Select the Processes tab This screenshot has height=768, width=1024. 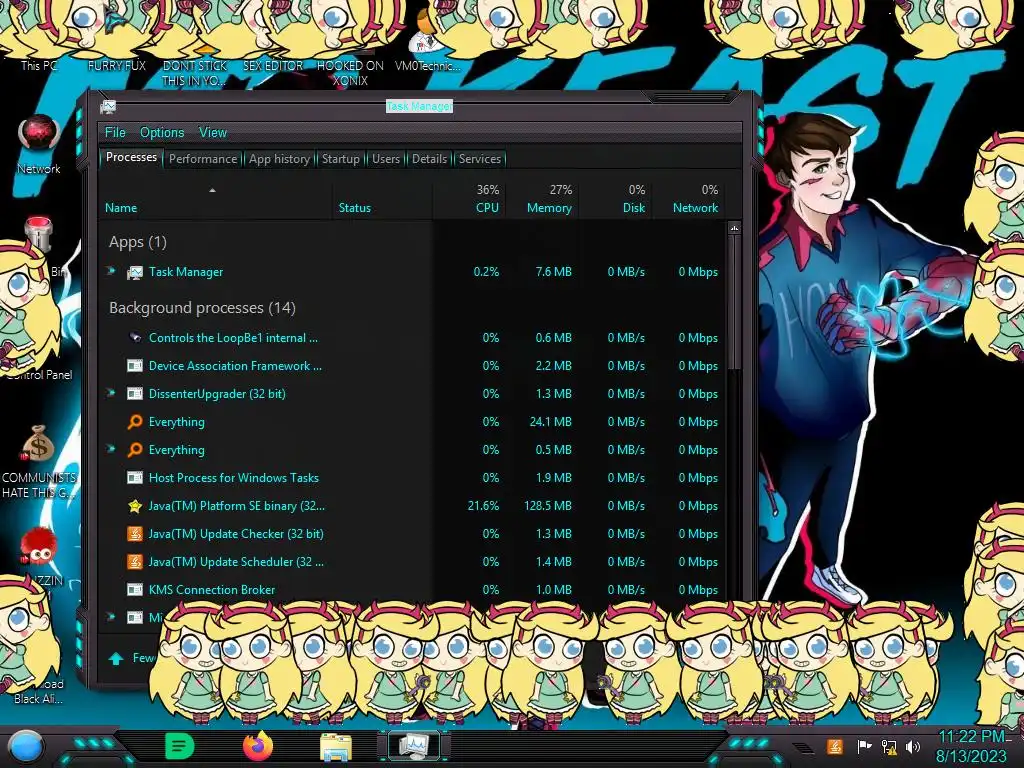131,157
